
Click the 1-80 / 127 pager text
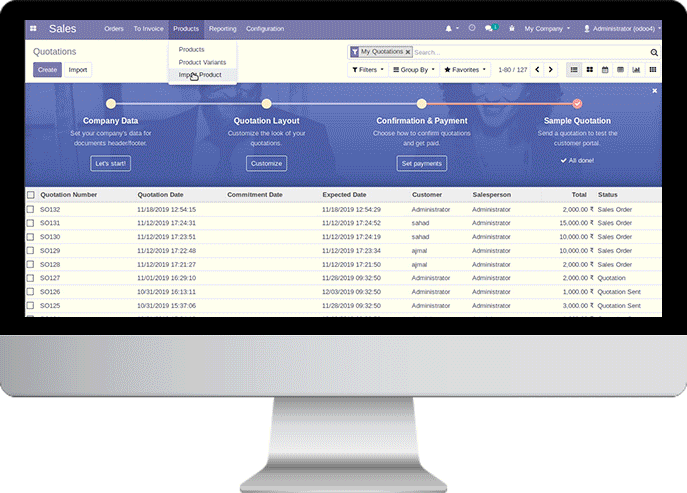click(x=513, y=70)
